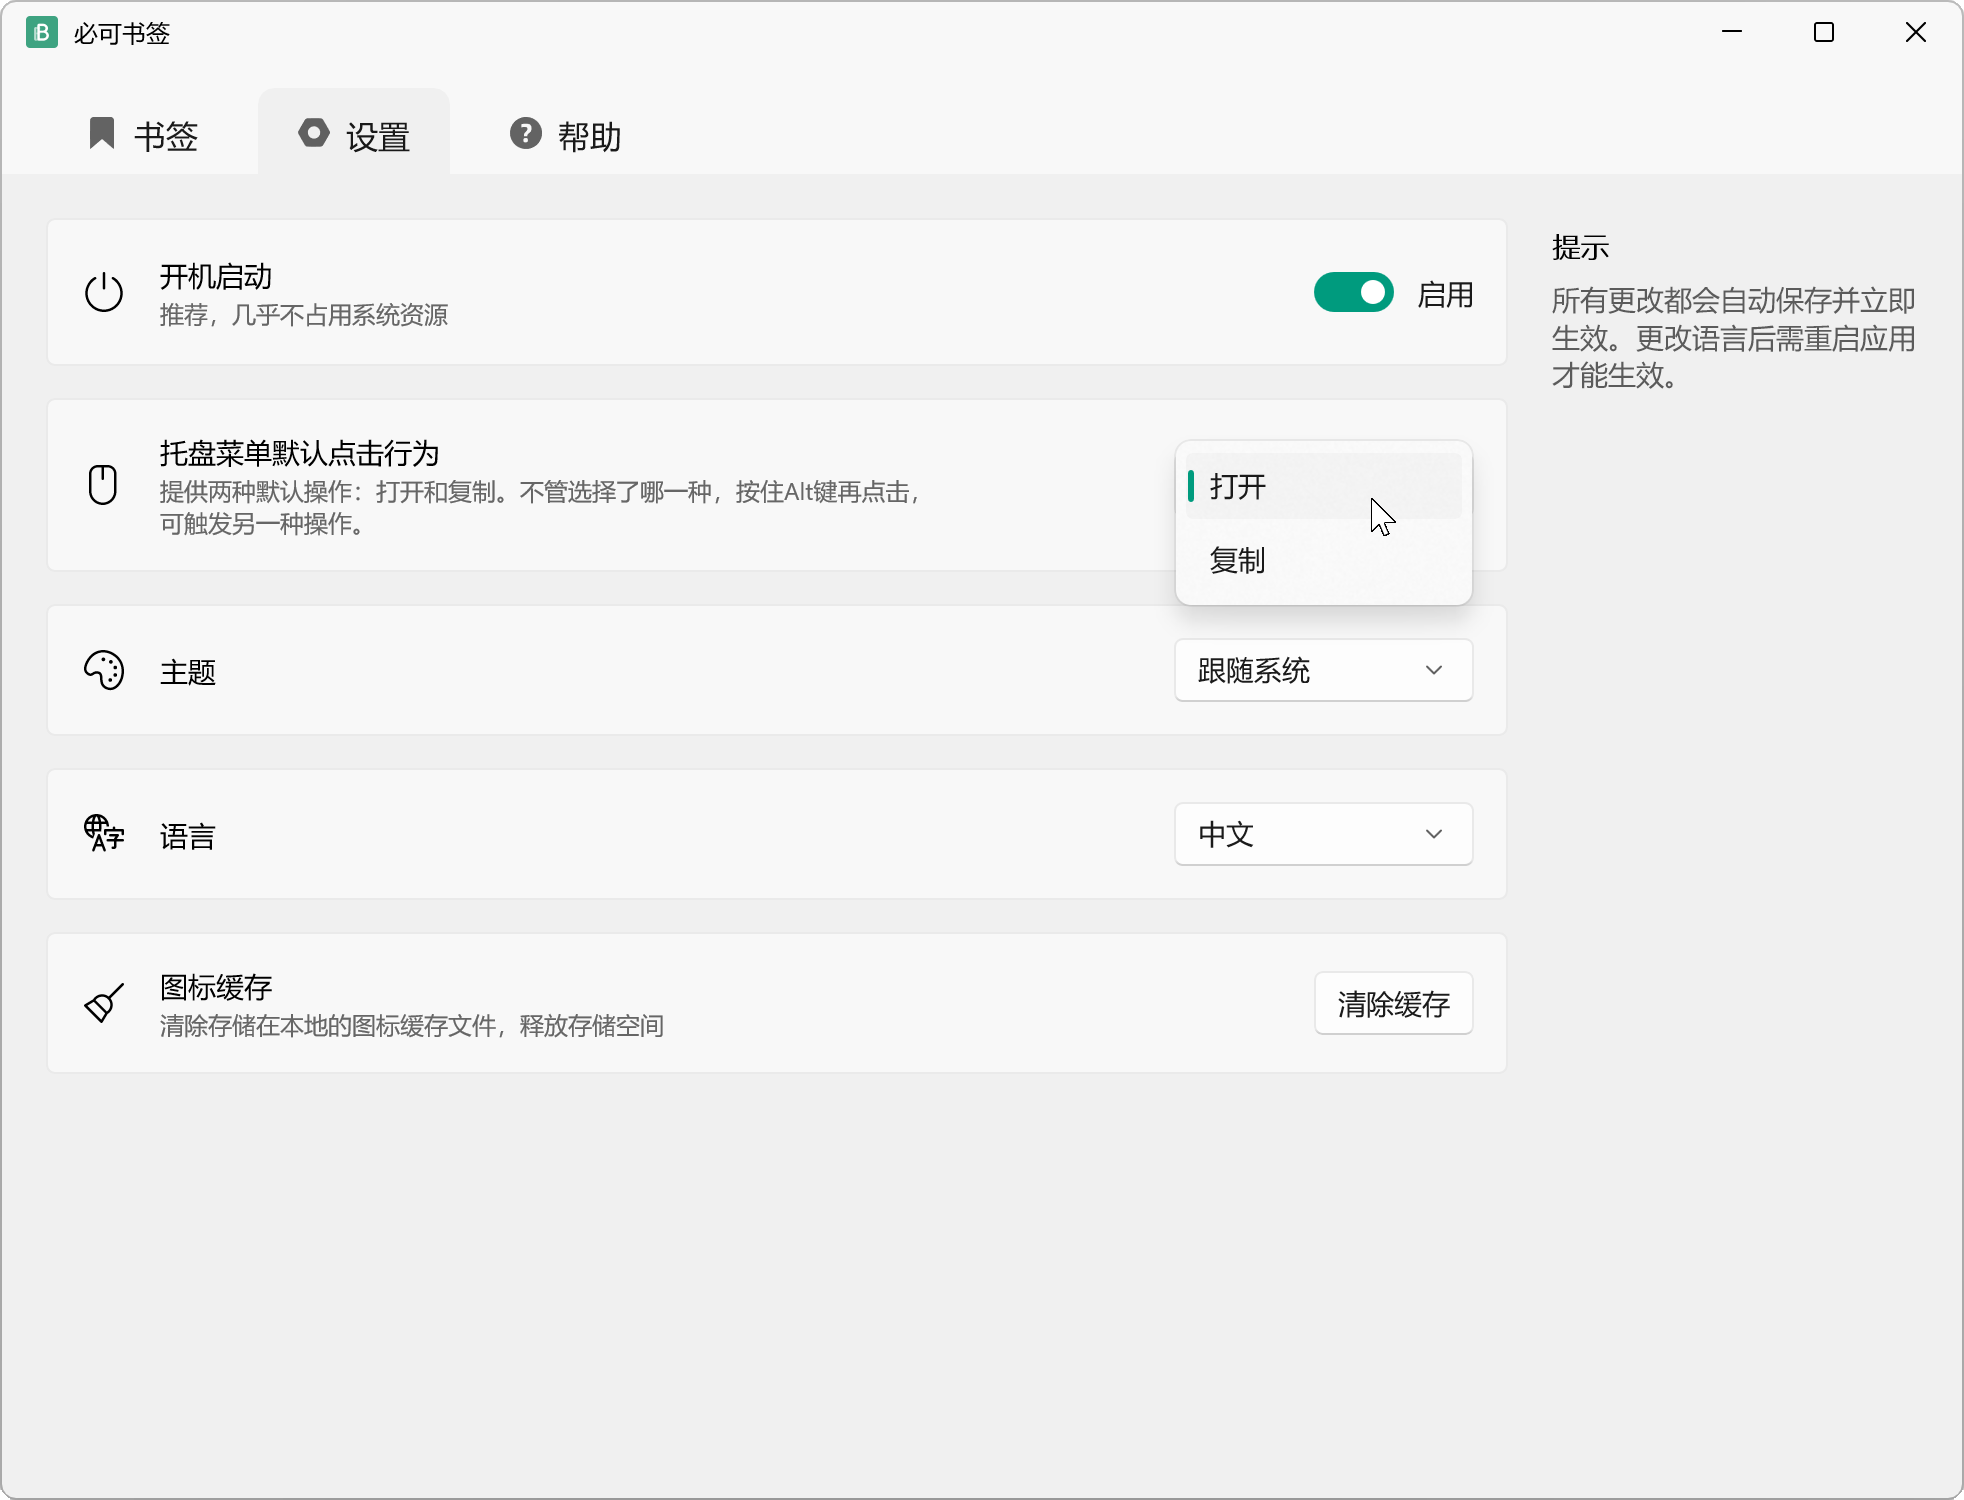Click the gear icon in 设置 tab
Screen dimensions: 1964x1500
tap(314, 133)
